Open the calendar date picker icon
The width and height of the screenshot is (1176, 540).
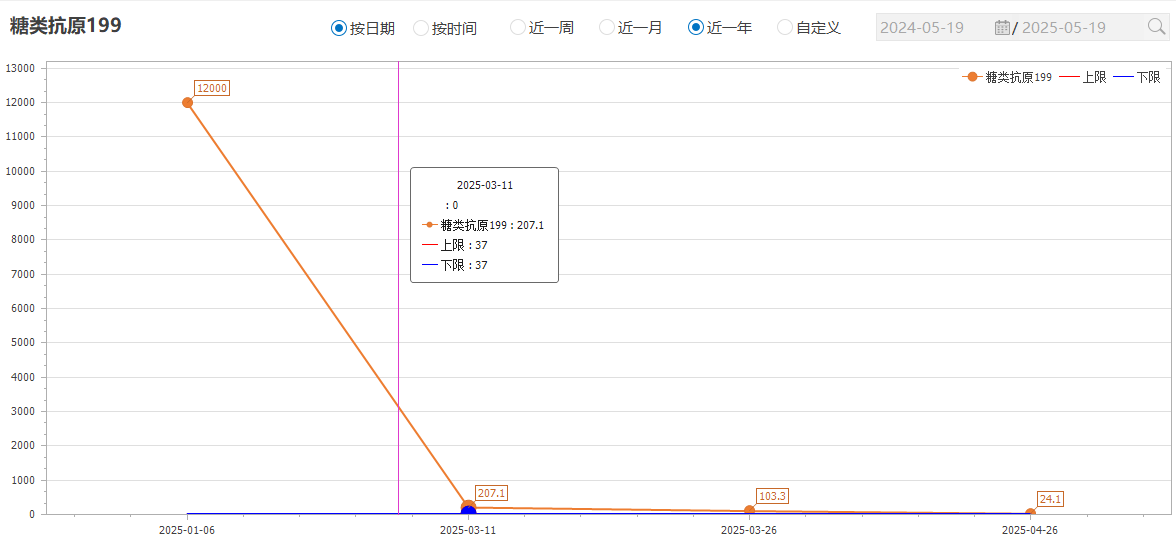coord(1003,28)
